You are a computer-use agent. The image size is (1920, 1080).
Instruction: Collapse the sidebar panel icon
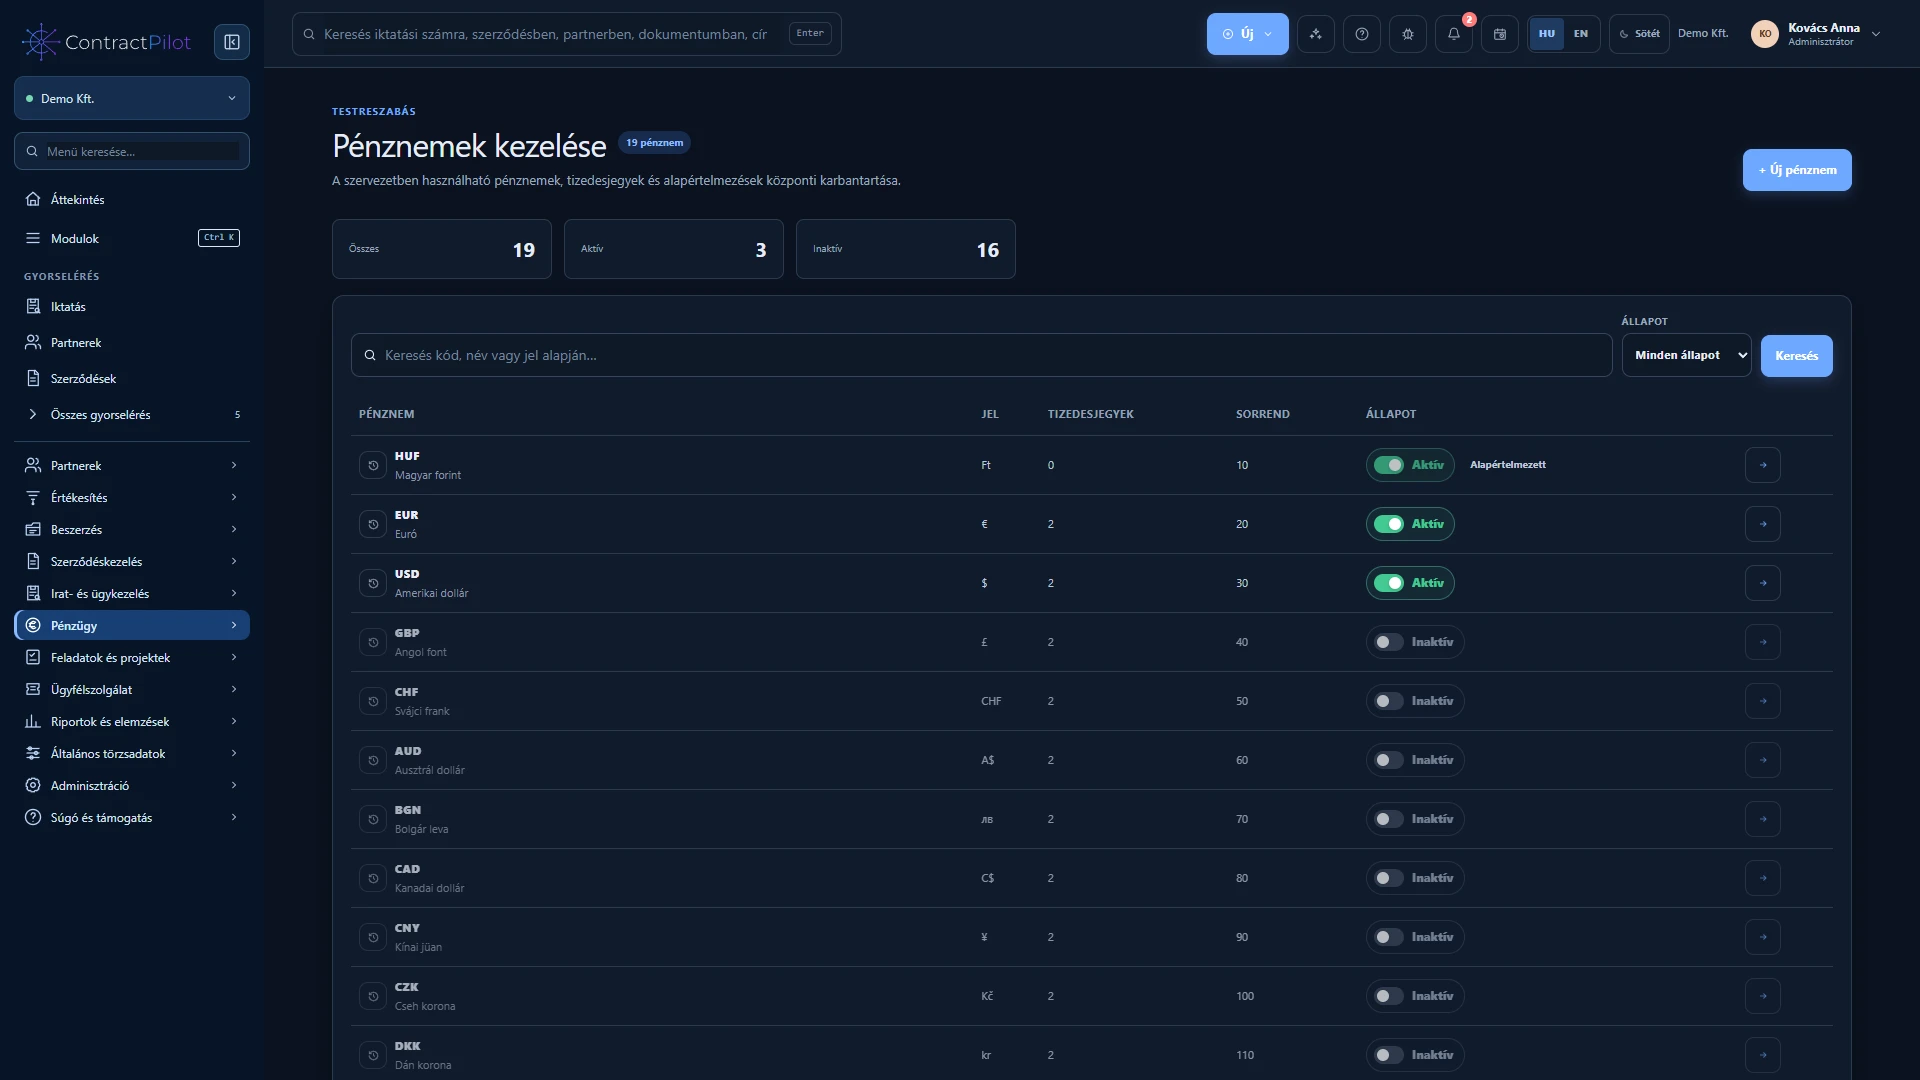coord(232,42)
